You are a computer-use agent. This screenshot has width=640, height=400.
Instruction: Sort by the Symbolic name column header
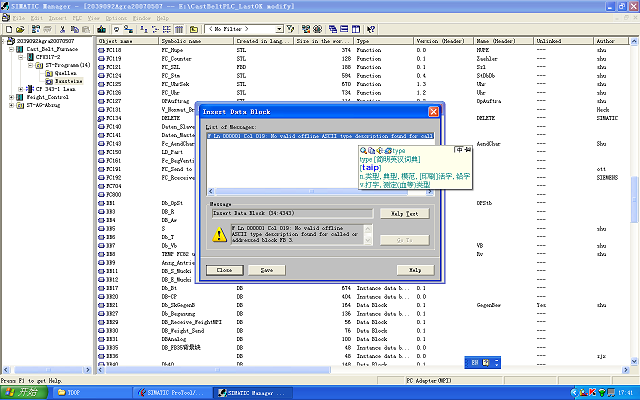coord(196,41)
